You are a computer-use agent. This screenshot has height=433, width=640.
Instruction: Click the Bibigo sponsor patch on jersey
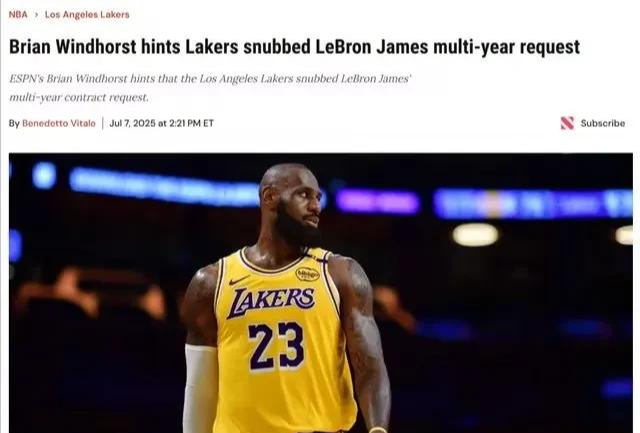point(307,274)
